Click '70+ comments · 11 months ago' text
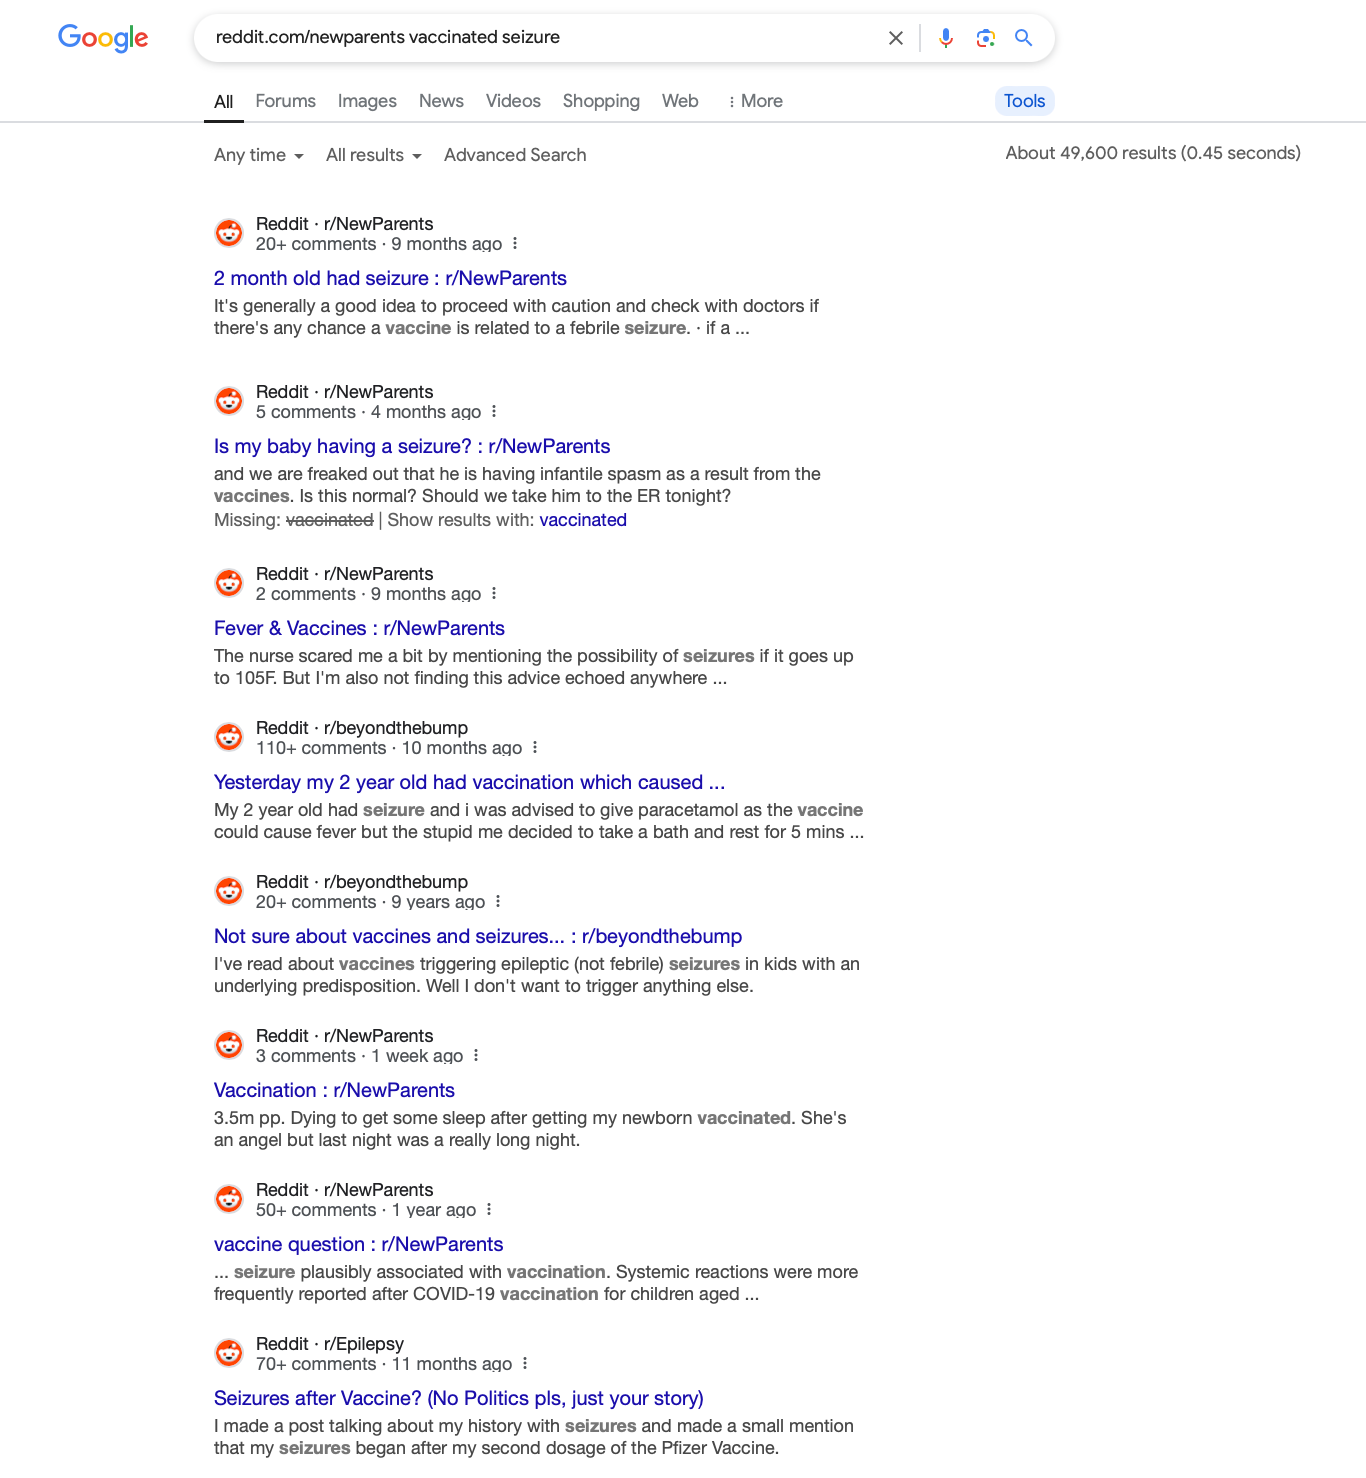1366x1478 pixels. pos(384,1364)
